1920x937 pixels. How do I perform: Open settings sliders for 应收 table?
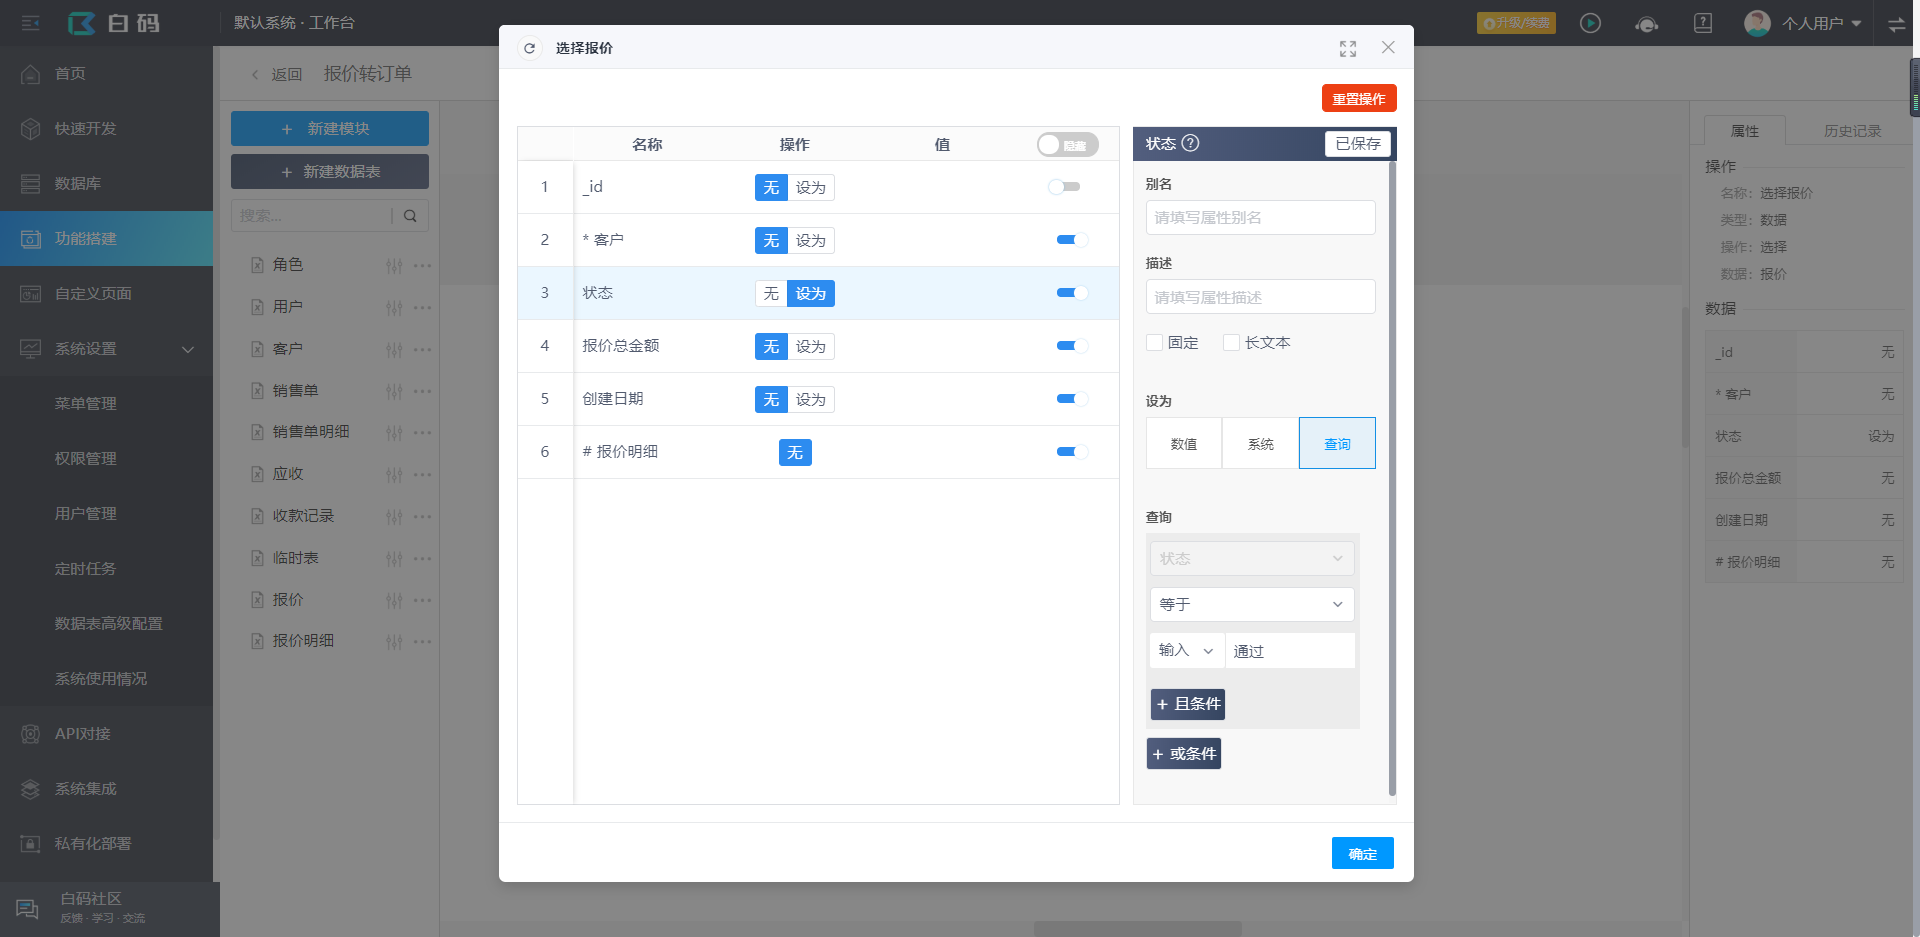click(x=394, y=474)
